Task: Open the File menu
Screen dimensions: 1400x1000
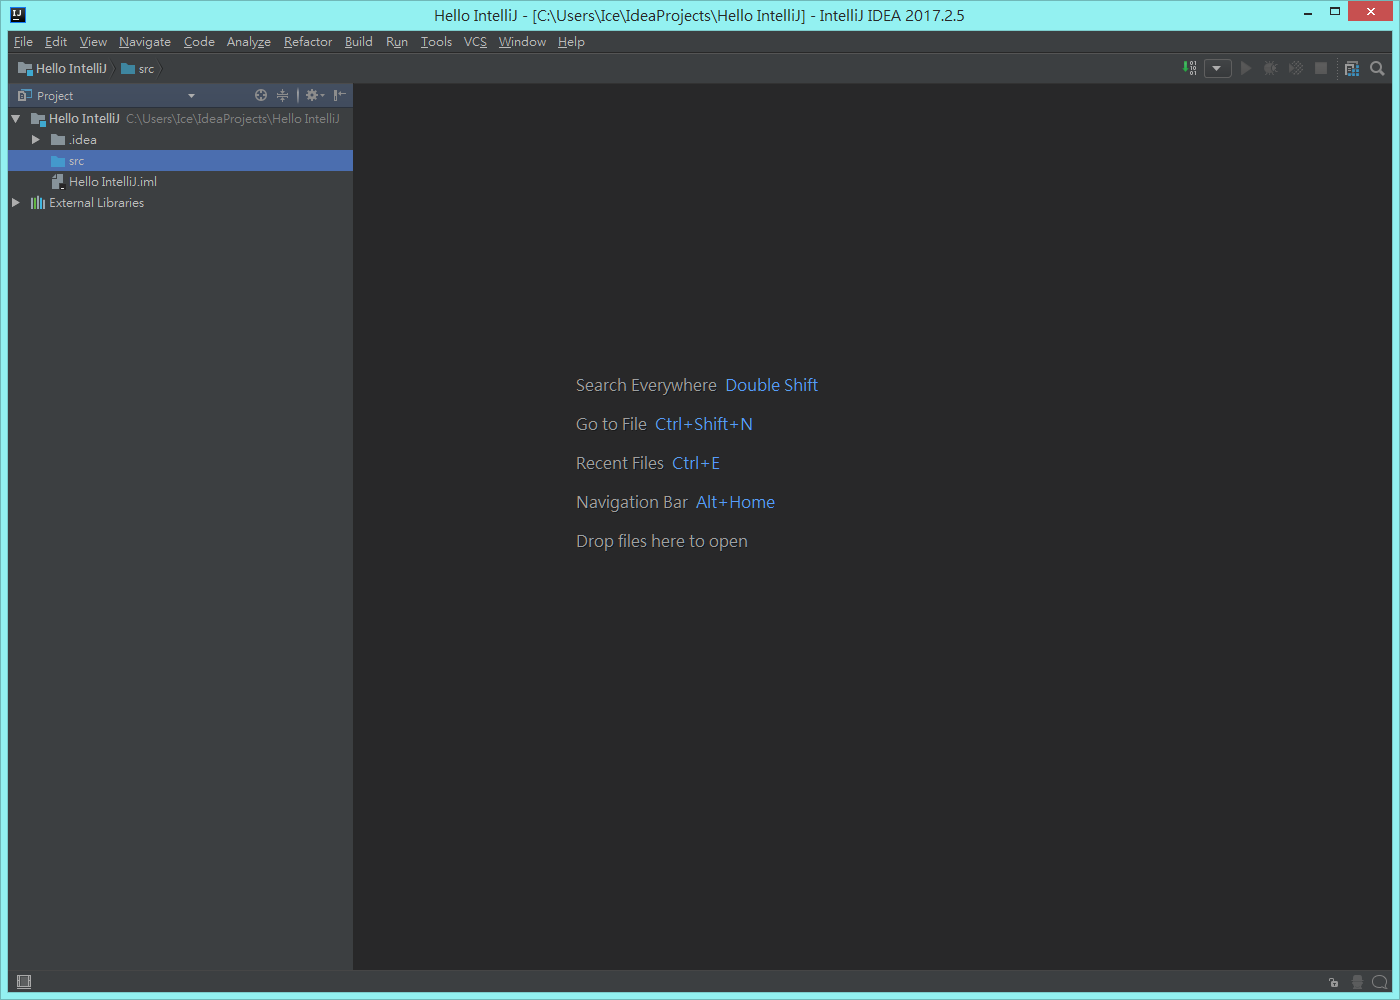Action: [x=23, y=42]
